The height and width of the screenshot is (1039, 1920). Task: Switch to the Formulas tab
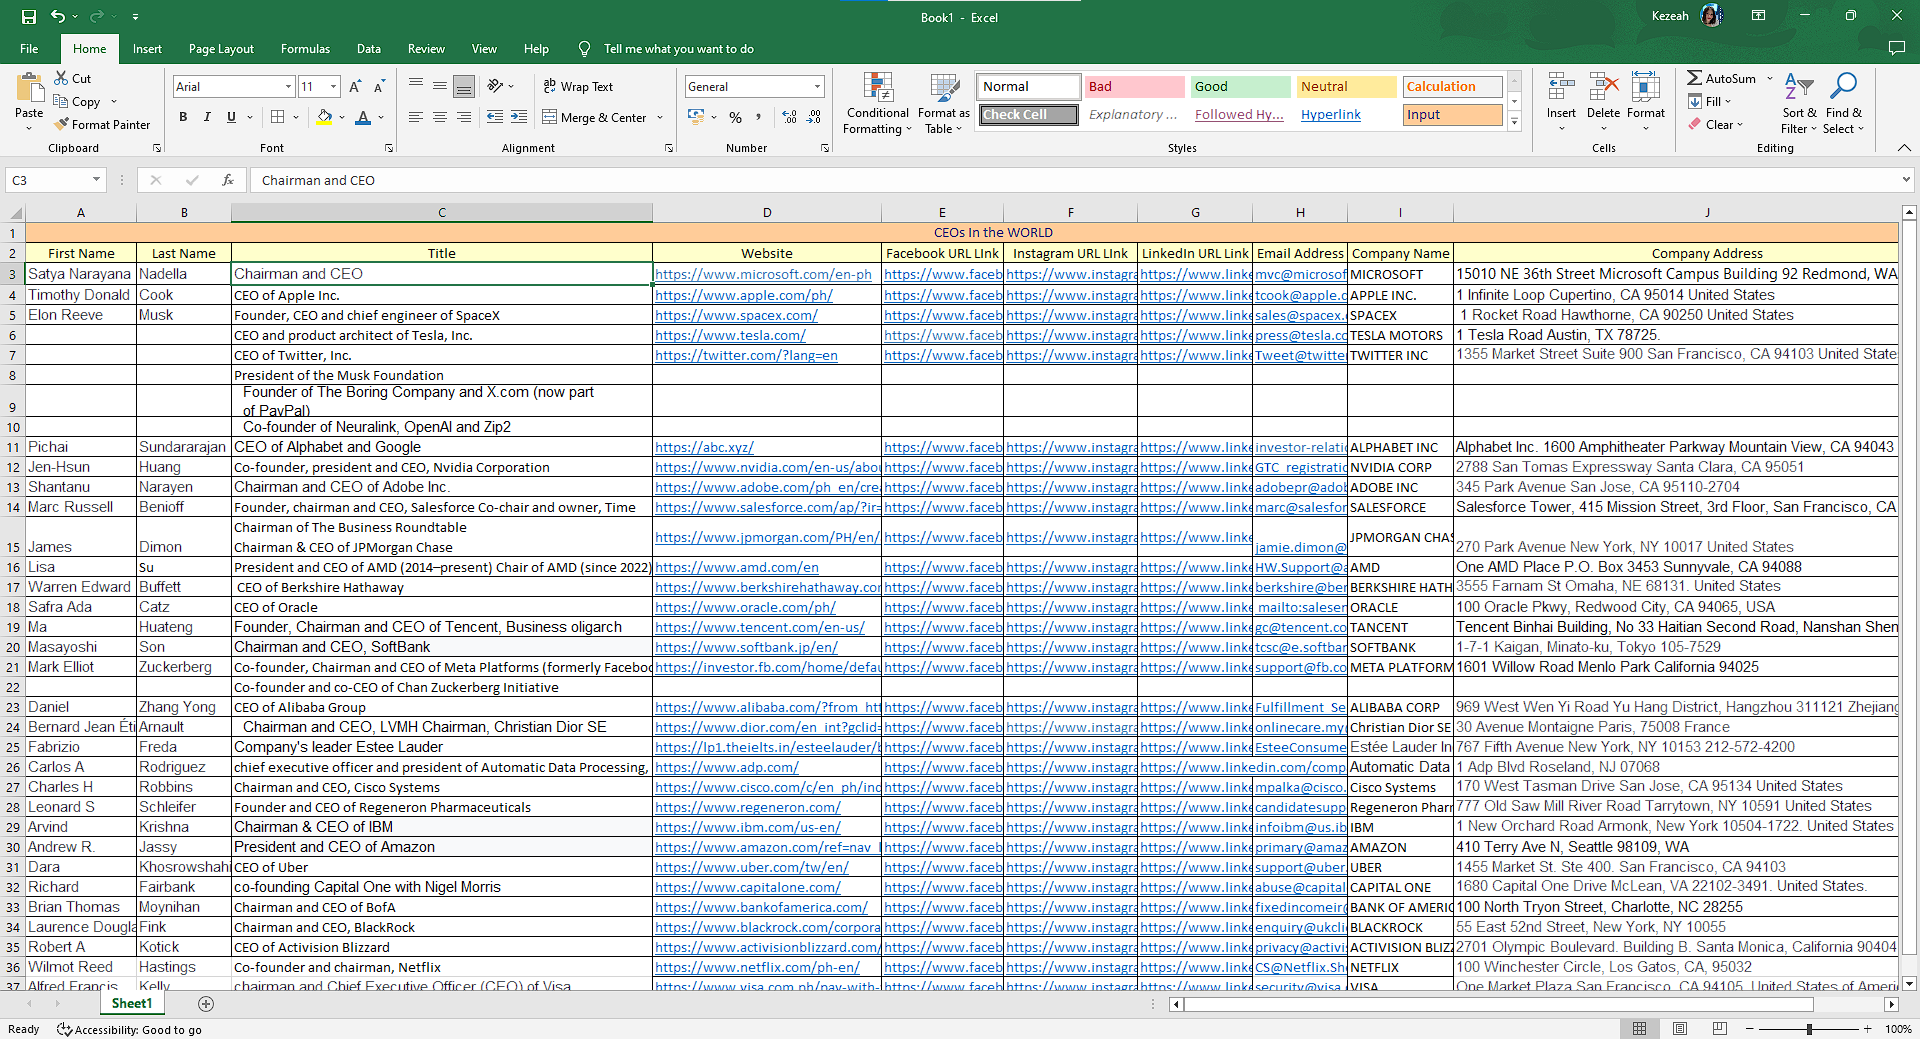click(305, 49)
